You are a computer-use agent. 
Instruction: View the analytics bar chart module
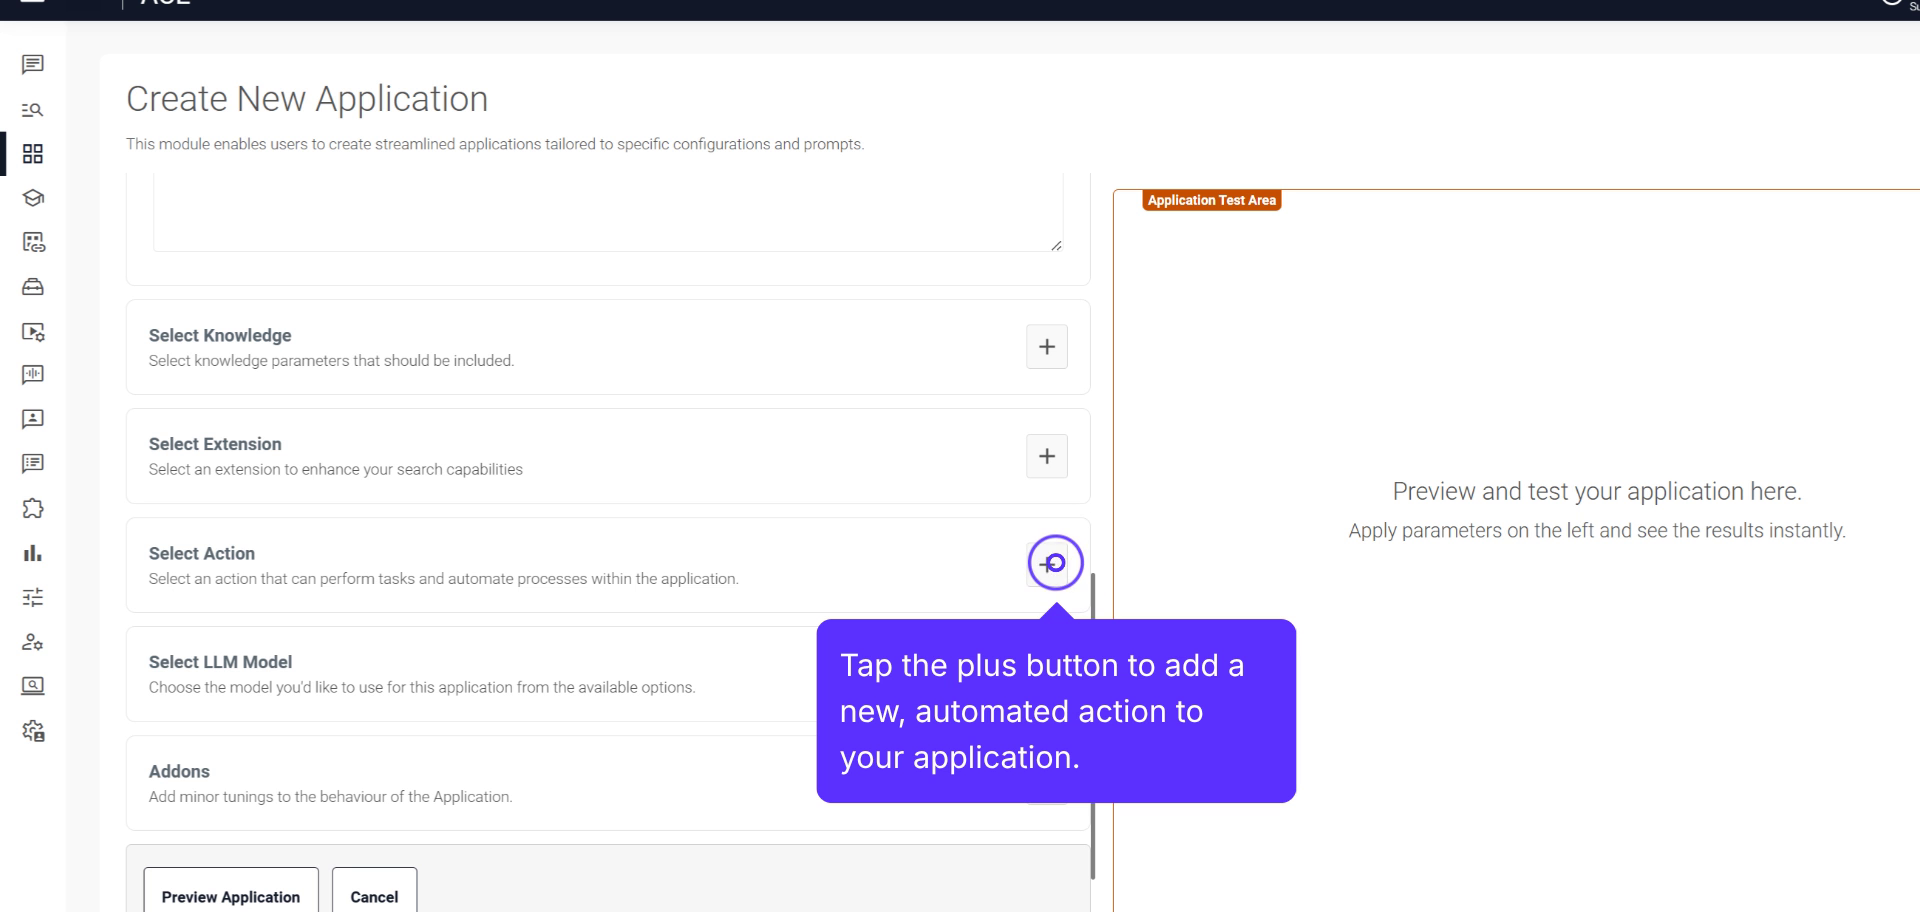[33, 553]
